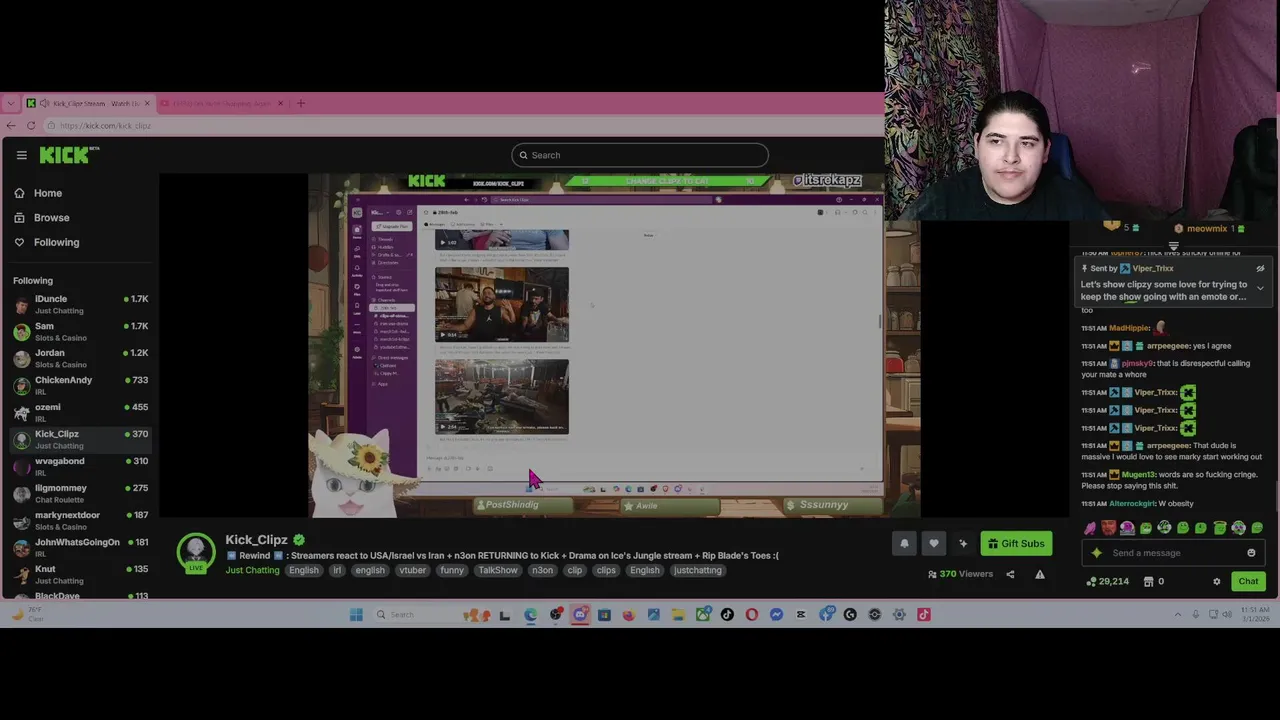1280x720 pixels.
Task: Open the Kick hamburger menu
Action: pyautogui.click(x=21, y=155)
